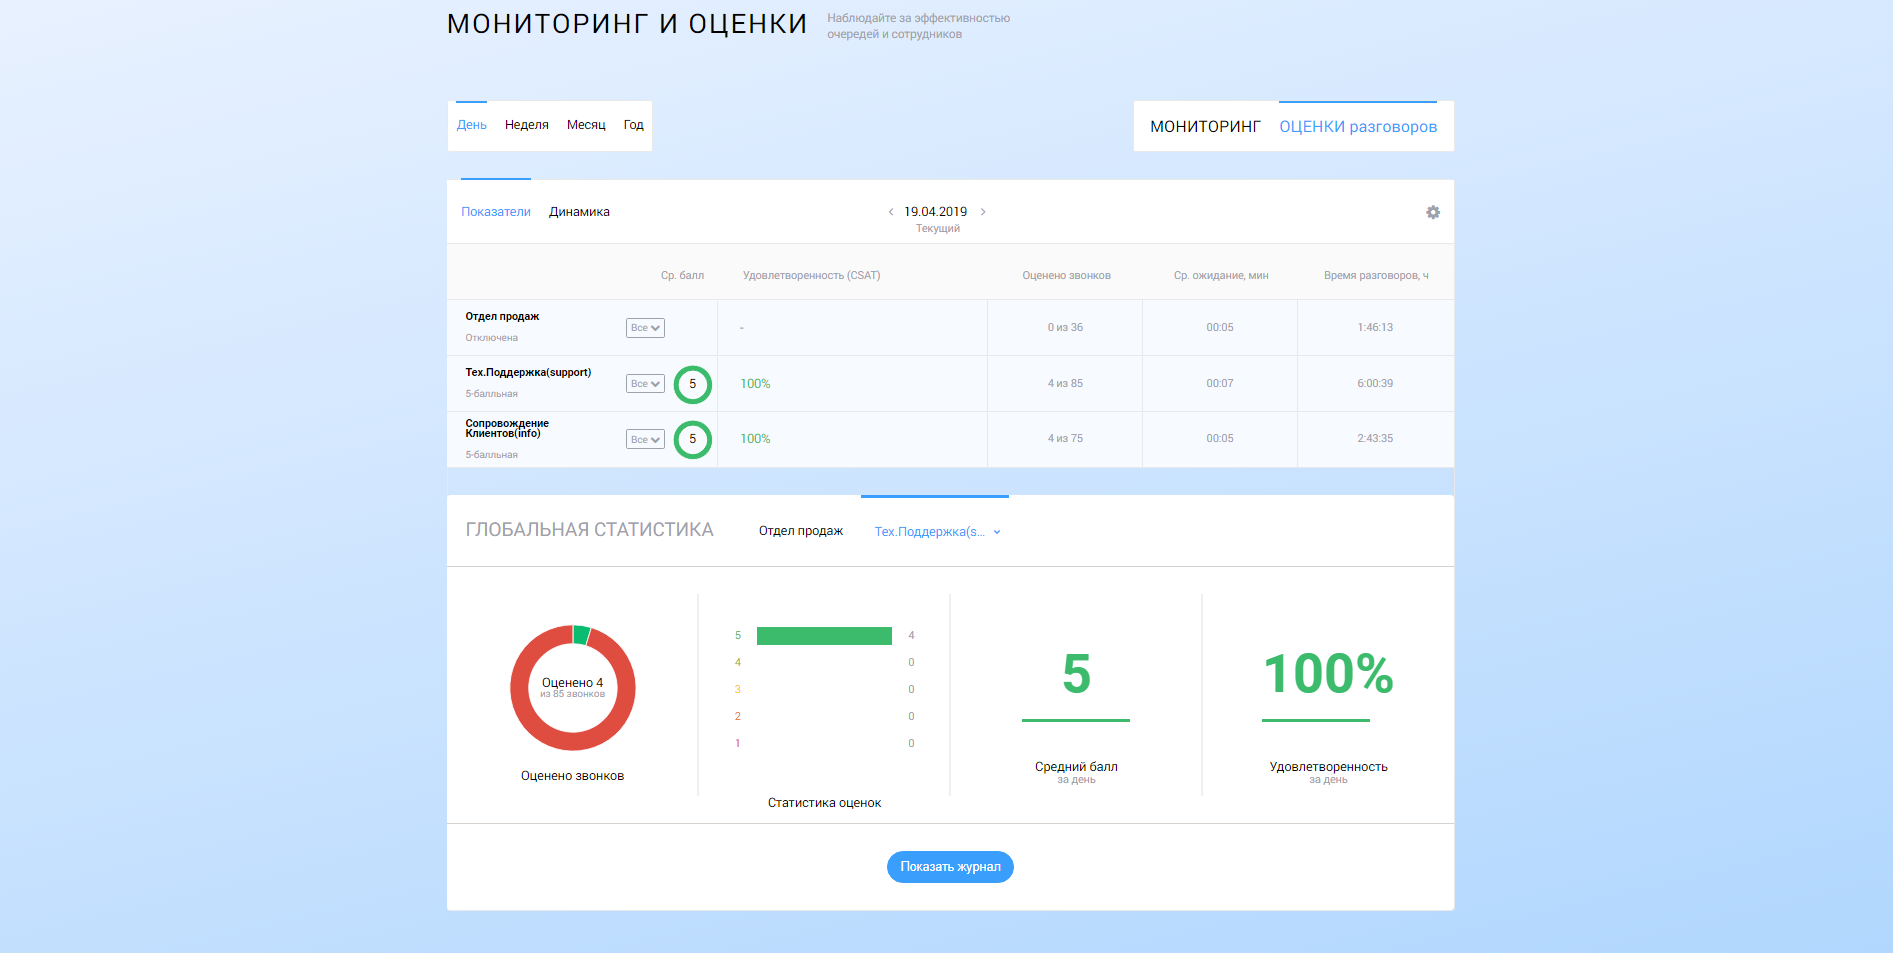Go to next date with right arrow

983,212
